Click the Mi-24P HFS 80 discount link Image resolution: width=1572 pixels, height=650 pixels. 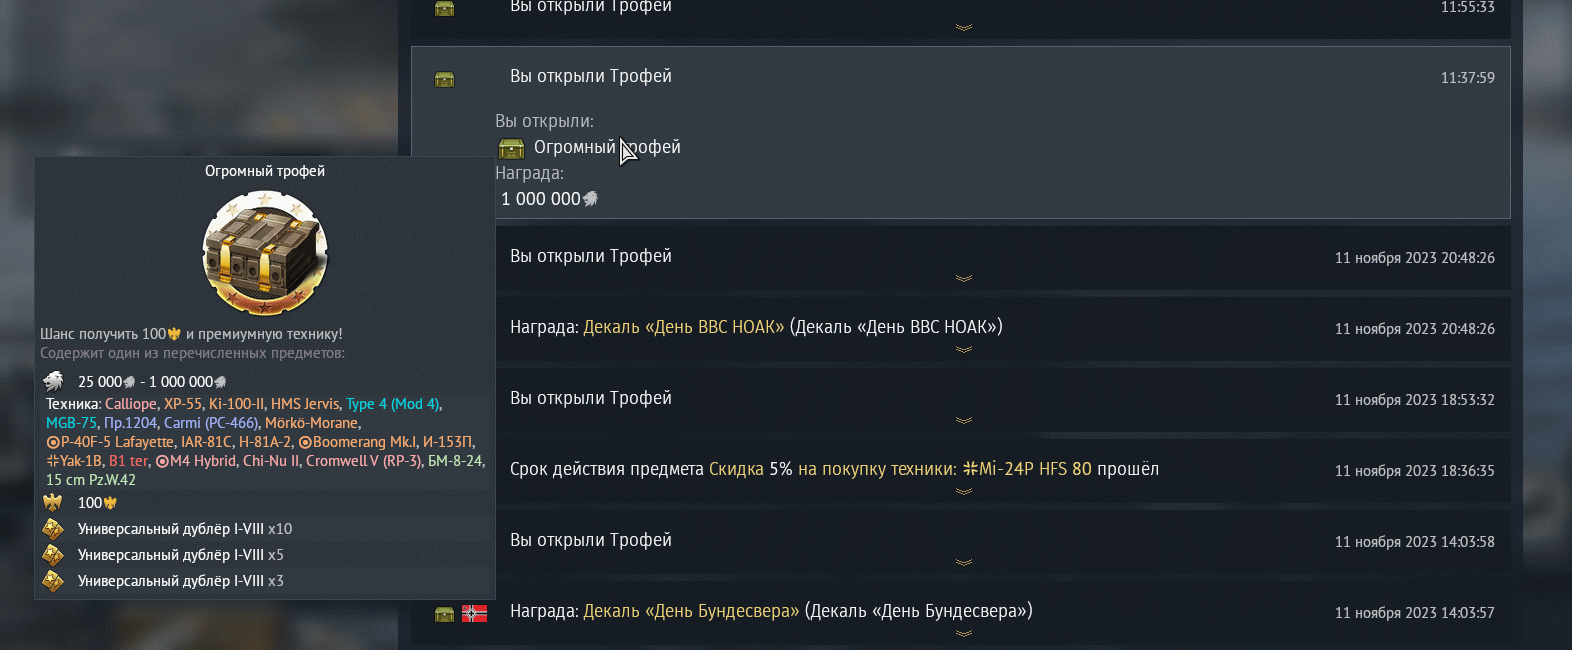pyautogui.click(x=1027, y=469)
